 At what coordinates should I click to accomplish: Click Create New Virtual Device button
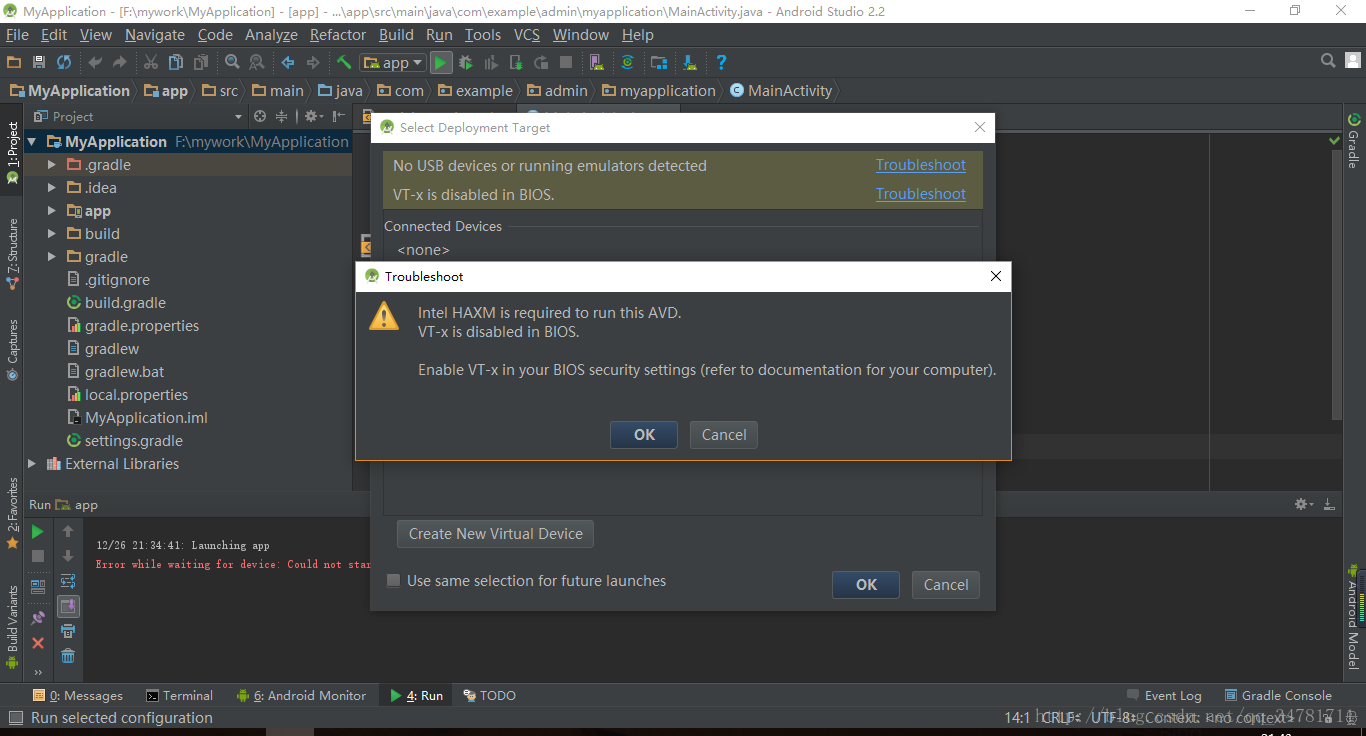(x=496, y=534)
